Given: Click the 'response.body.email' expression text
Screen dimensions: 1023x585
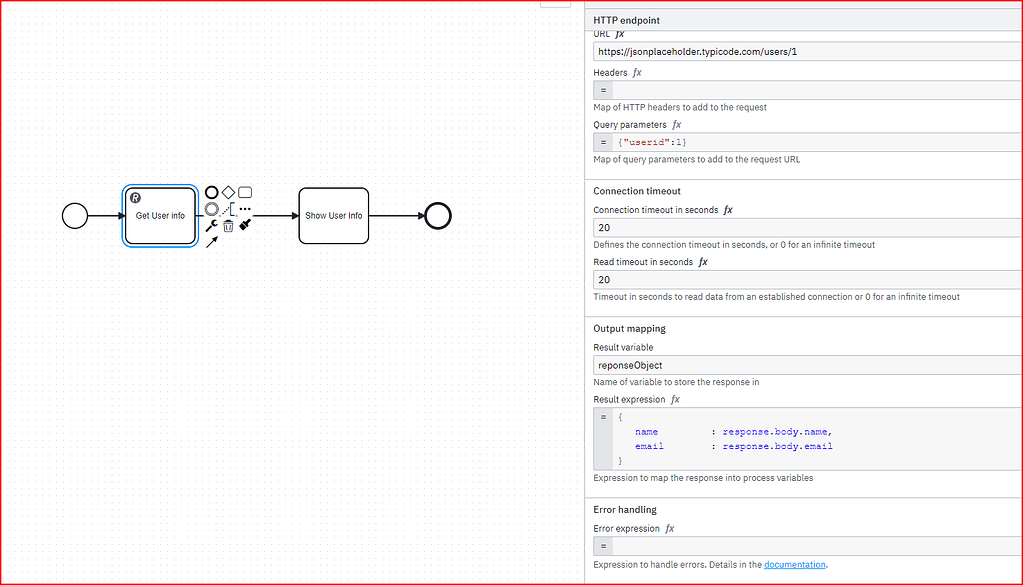Looking at the screenshot, I should (778, 447).
